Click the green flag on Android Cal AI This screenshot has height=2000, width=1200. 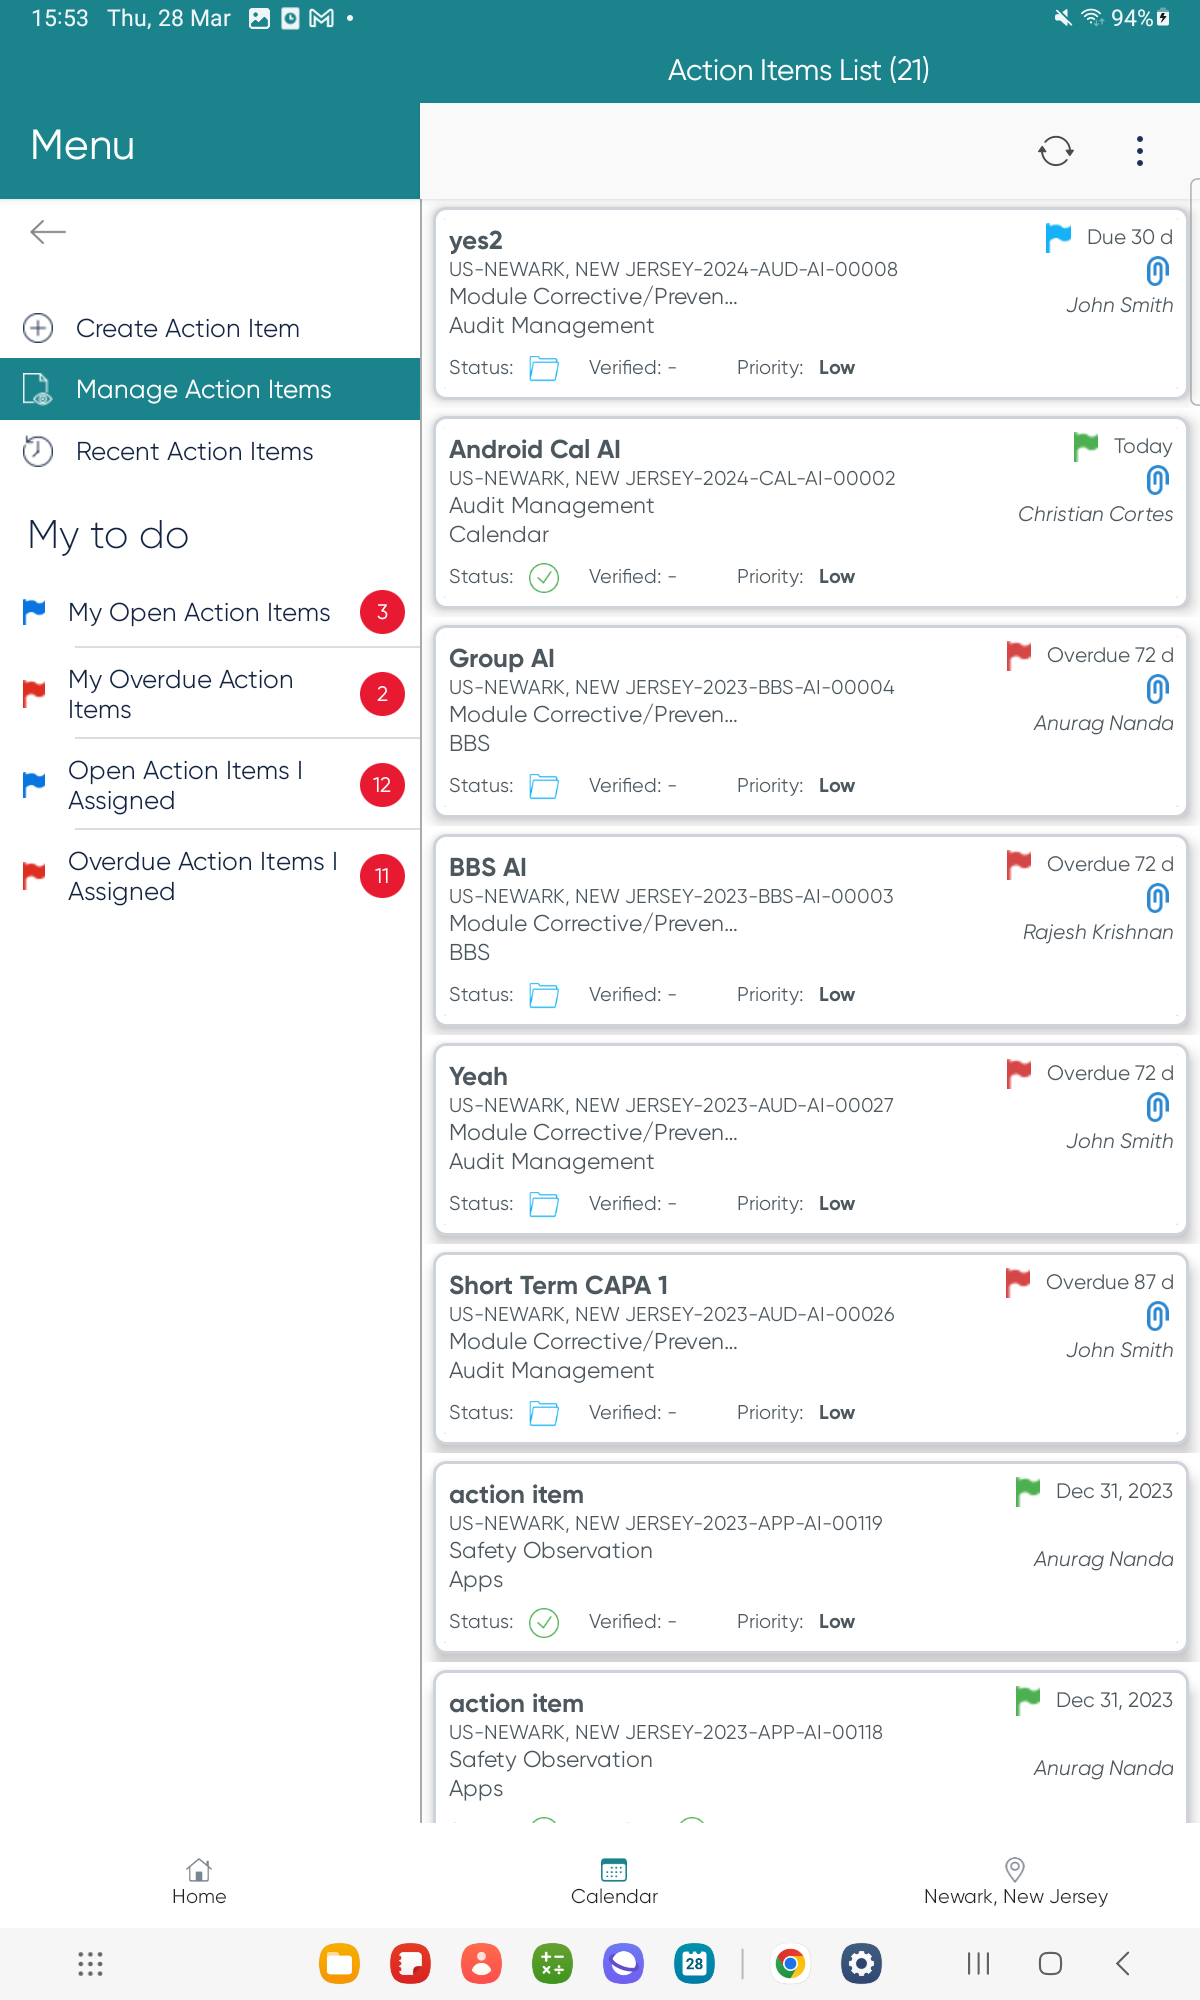pos(1085,447)
